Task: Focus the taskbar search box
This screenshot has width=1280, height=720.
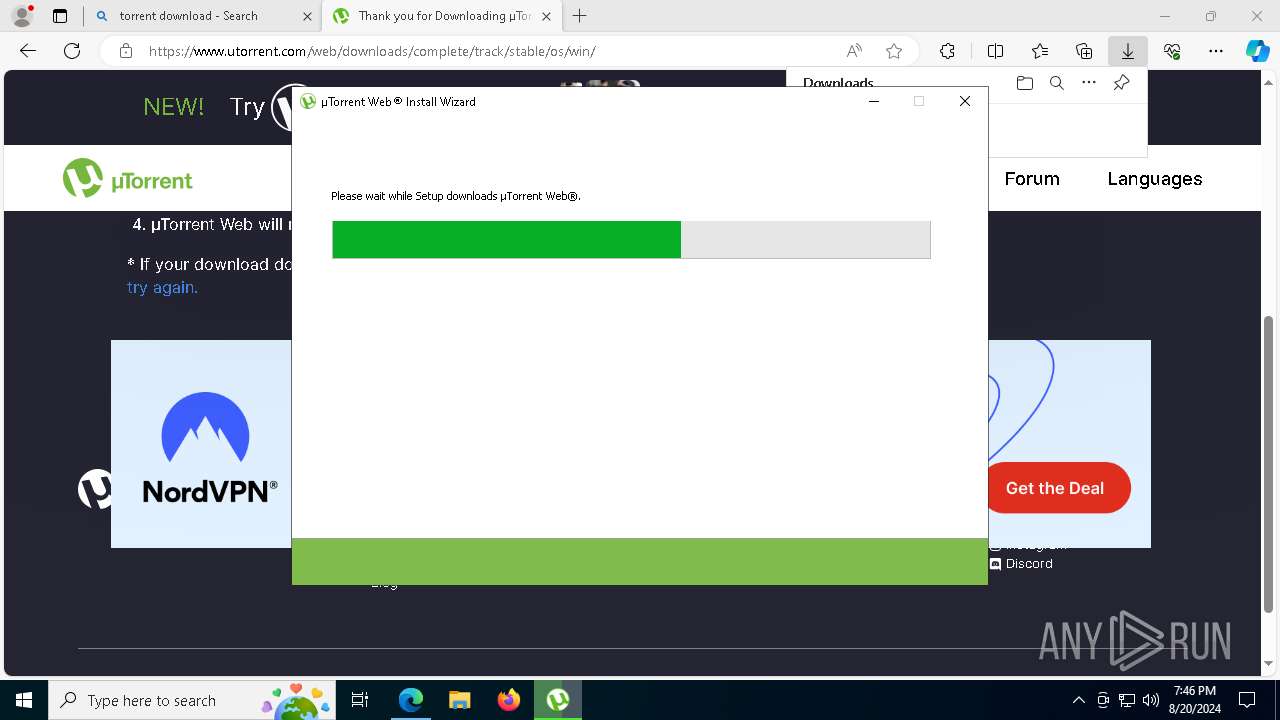Action: pos(192,700)
